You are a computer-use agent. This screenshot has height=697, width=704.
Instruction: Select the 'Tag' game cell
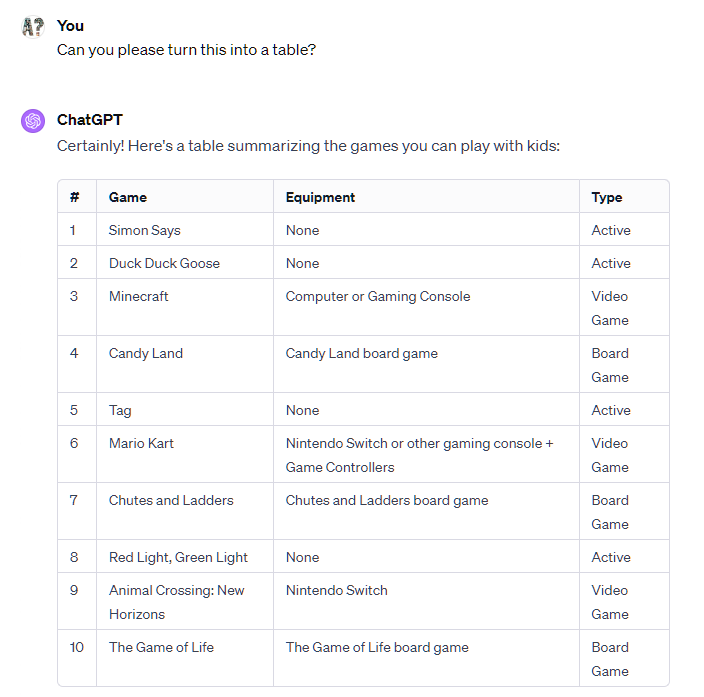[120, 410]
